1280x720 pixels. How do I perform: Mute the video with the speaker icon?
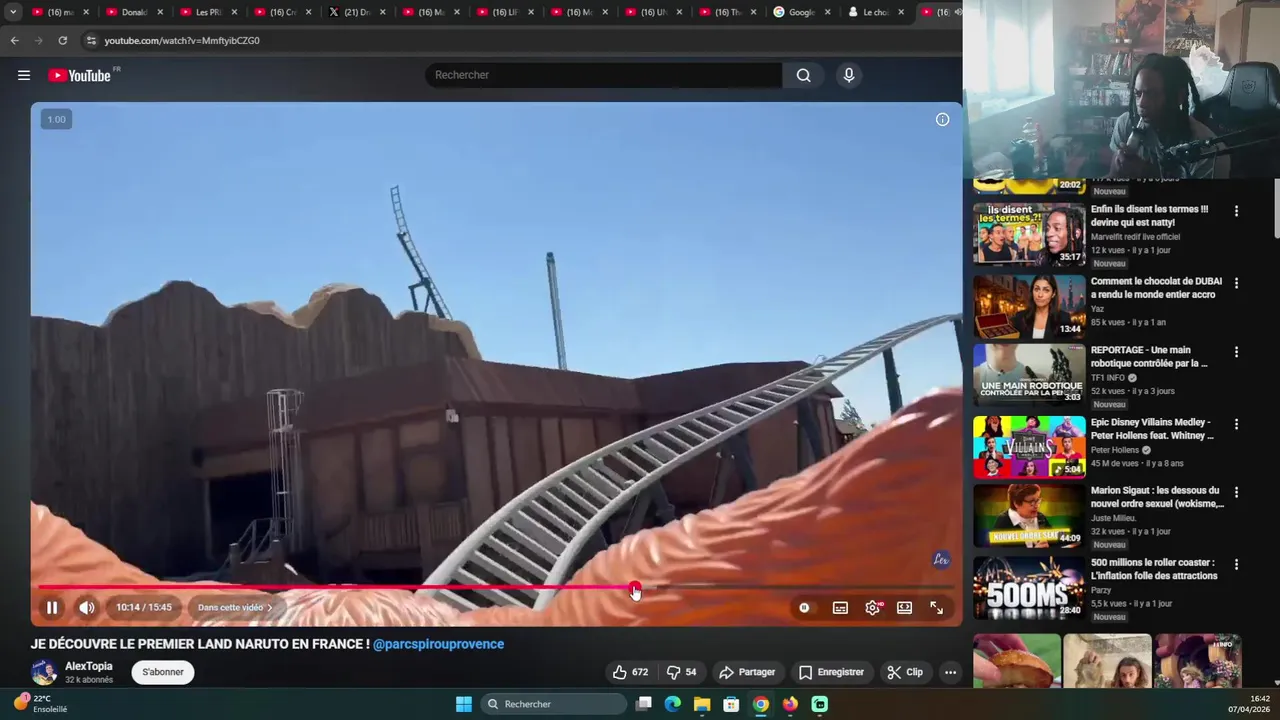pos(87,607)
